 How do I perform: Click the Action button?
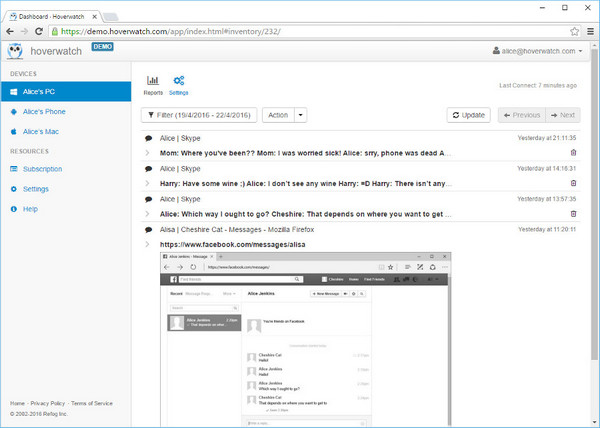tap(278, 115)
